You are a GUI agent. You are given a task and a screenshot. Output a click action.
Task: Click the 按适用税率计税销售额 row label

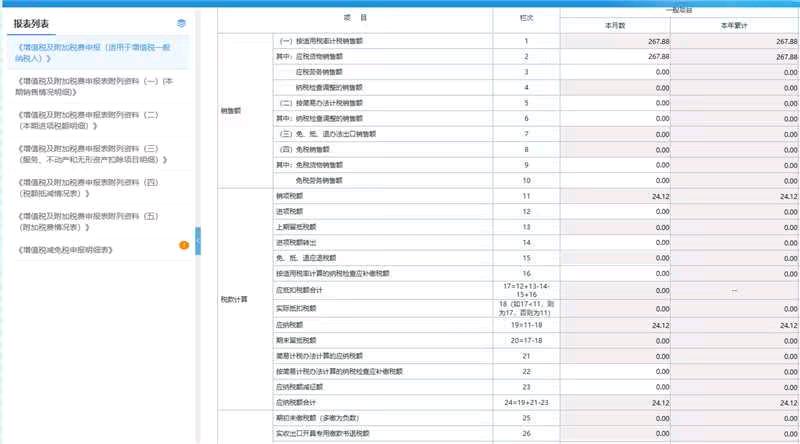321,41
